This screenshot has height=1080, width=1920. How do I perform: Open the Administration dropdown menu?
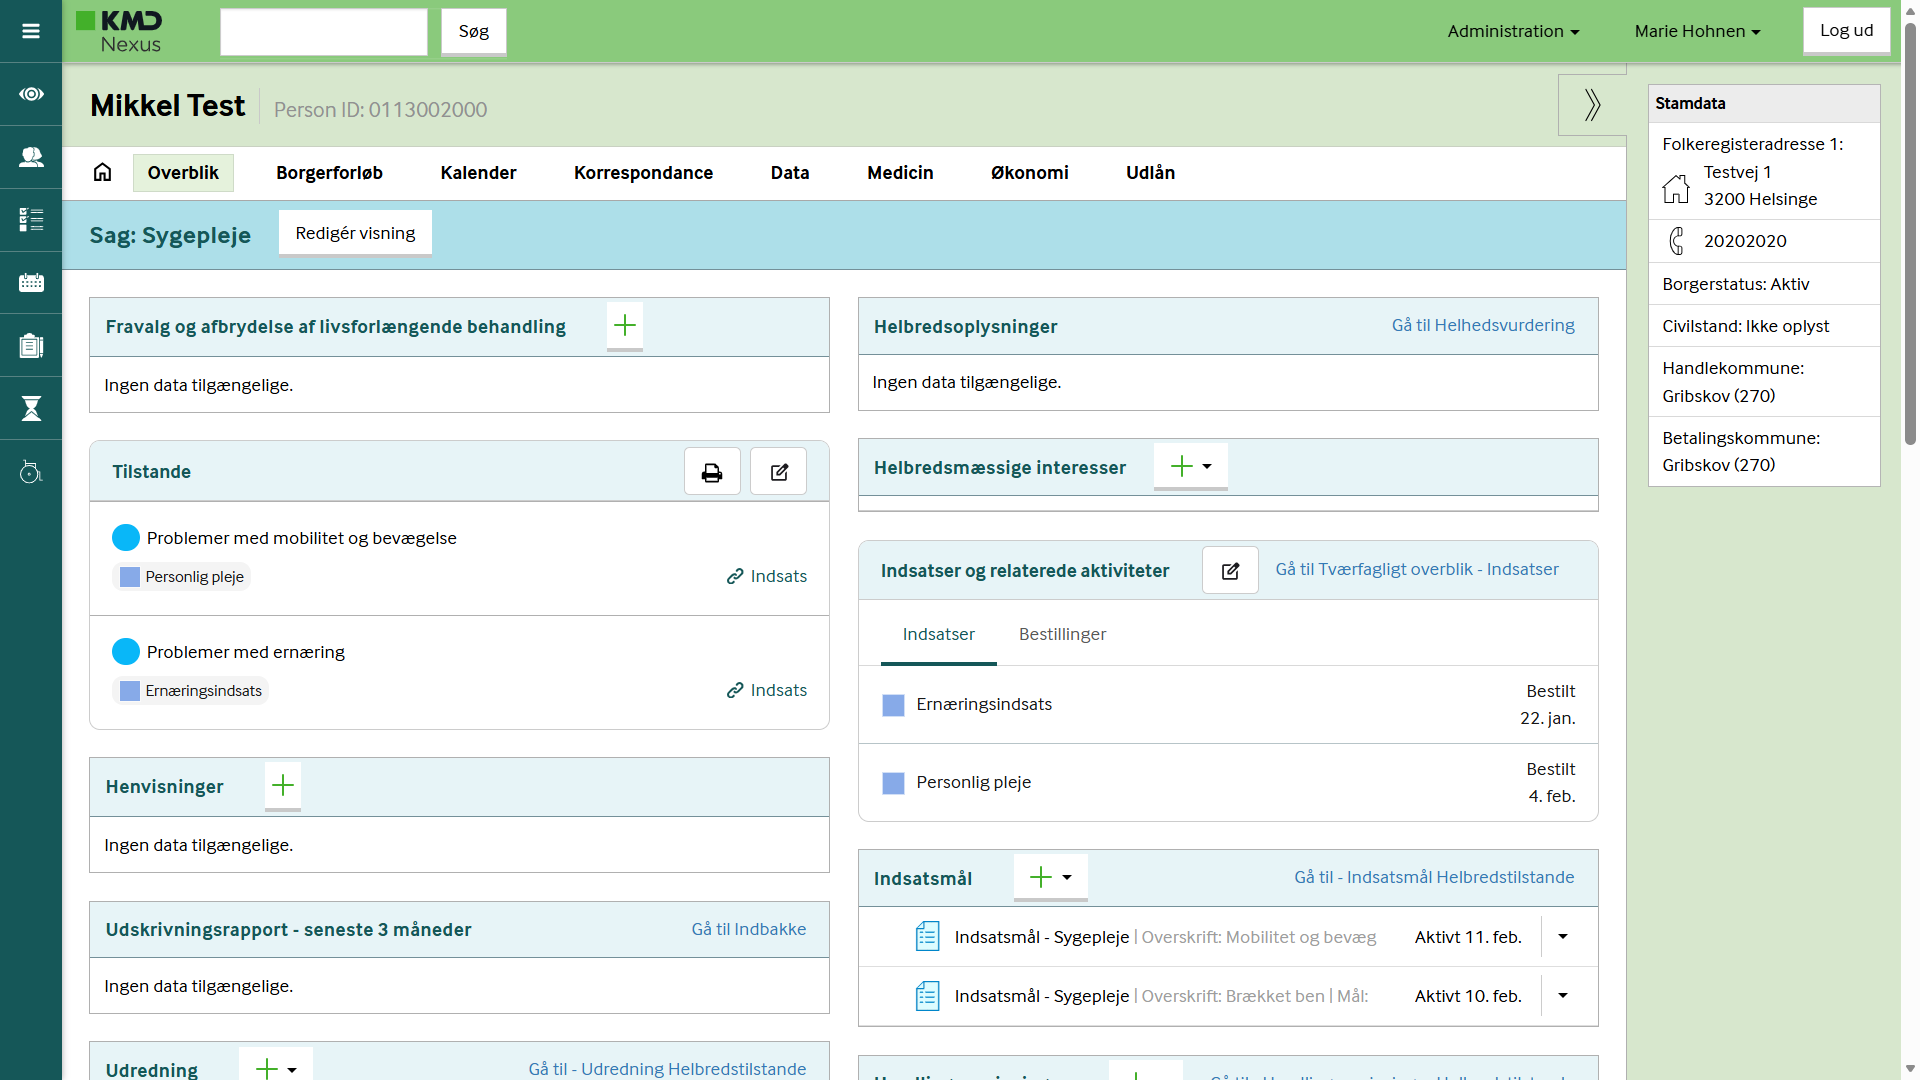(x=1513, y=31)
